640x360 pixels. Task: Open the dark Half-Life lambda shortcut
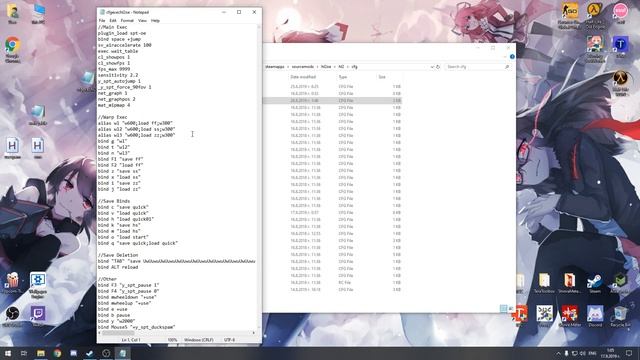coord(620,79)
